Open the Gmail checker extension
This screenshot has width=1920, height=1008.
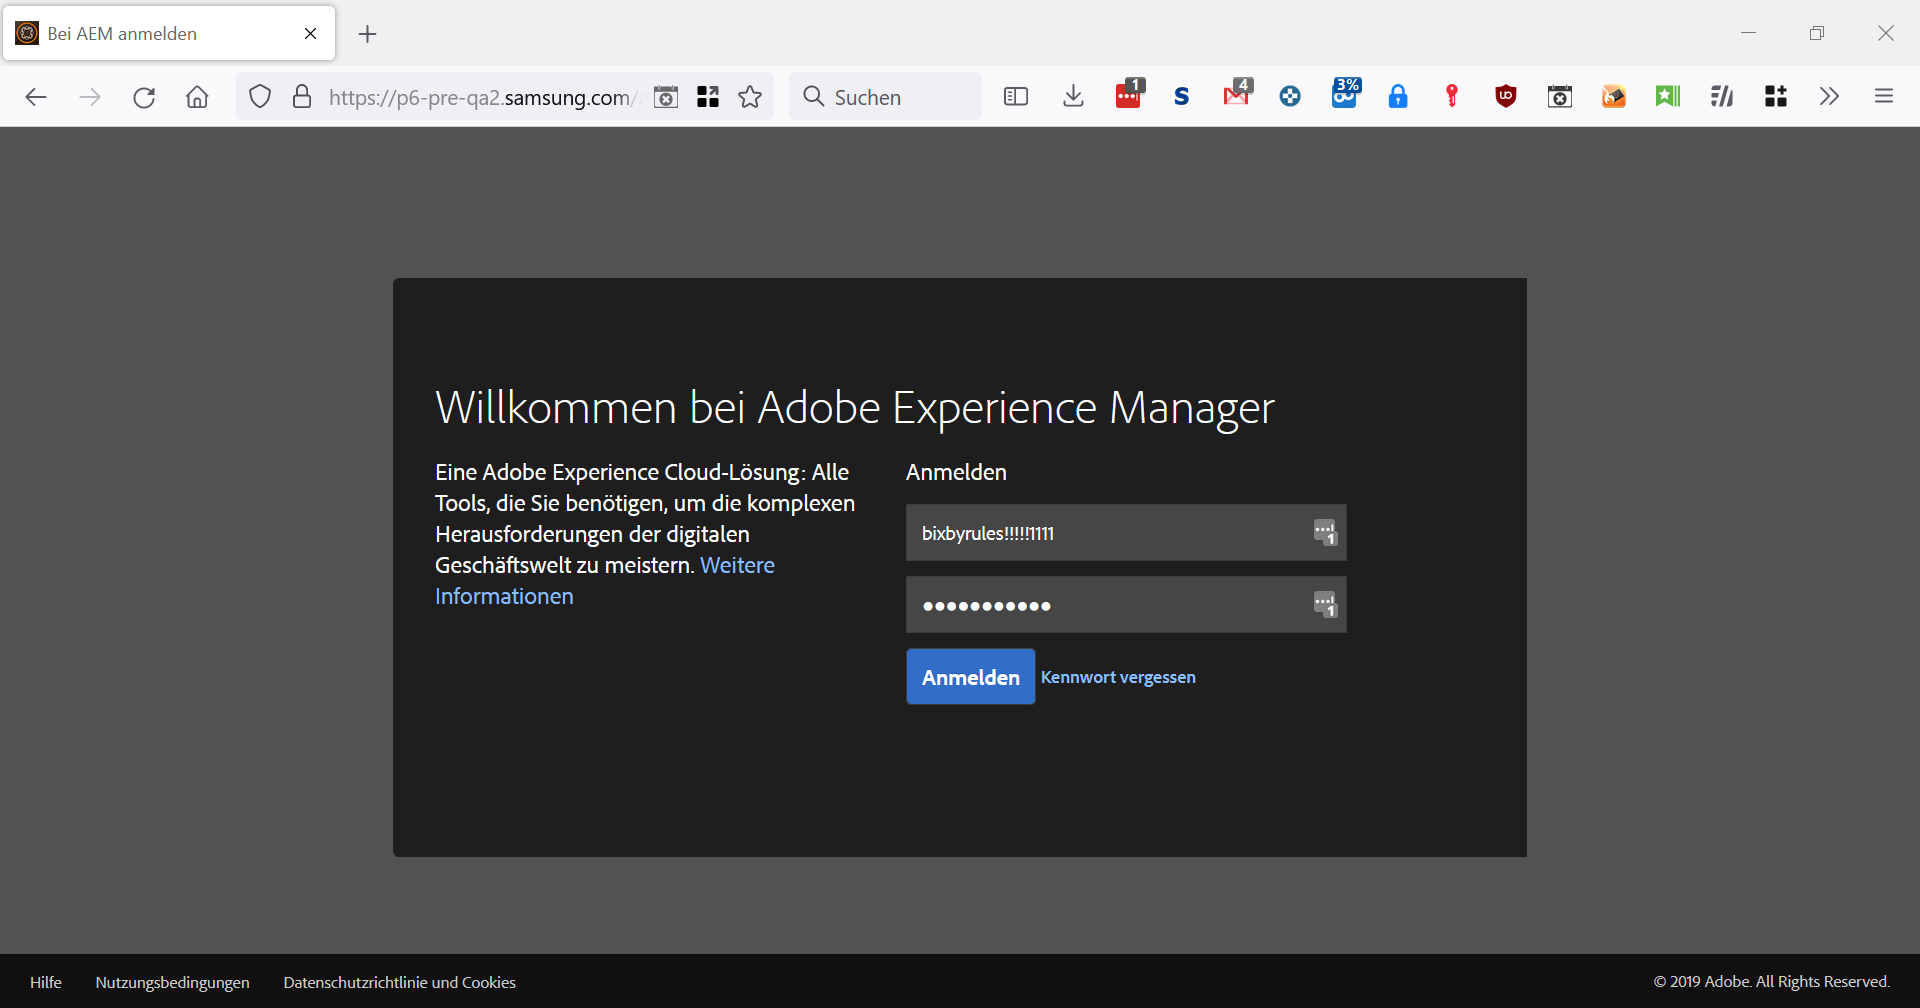(1238, 93)
